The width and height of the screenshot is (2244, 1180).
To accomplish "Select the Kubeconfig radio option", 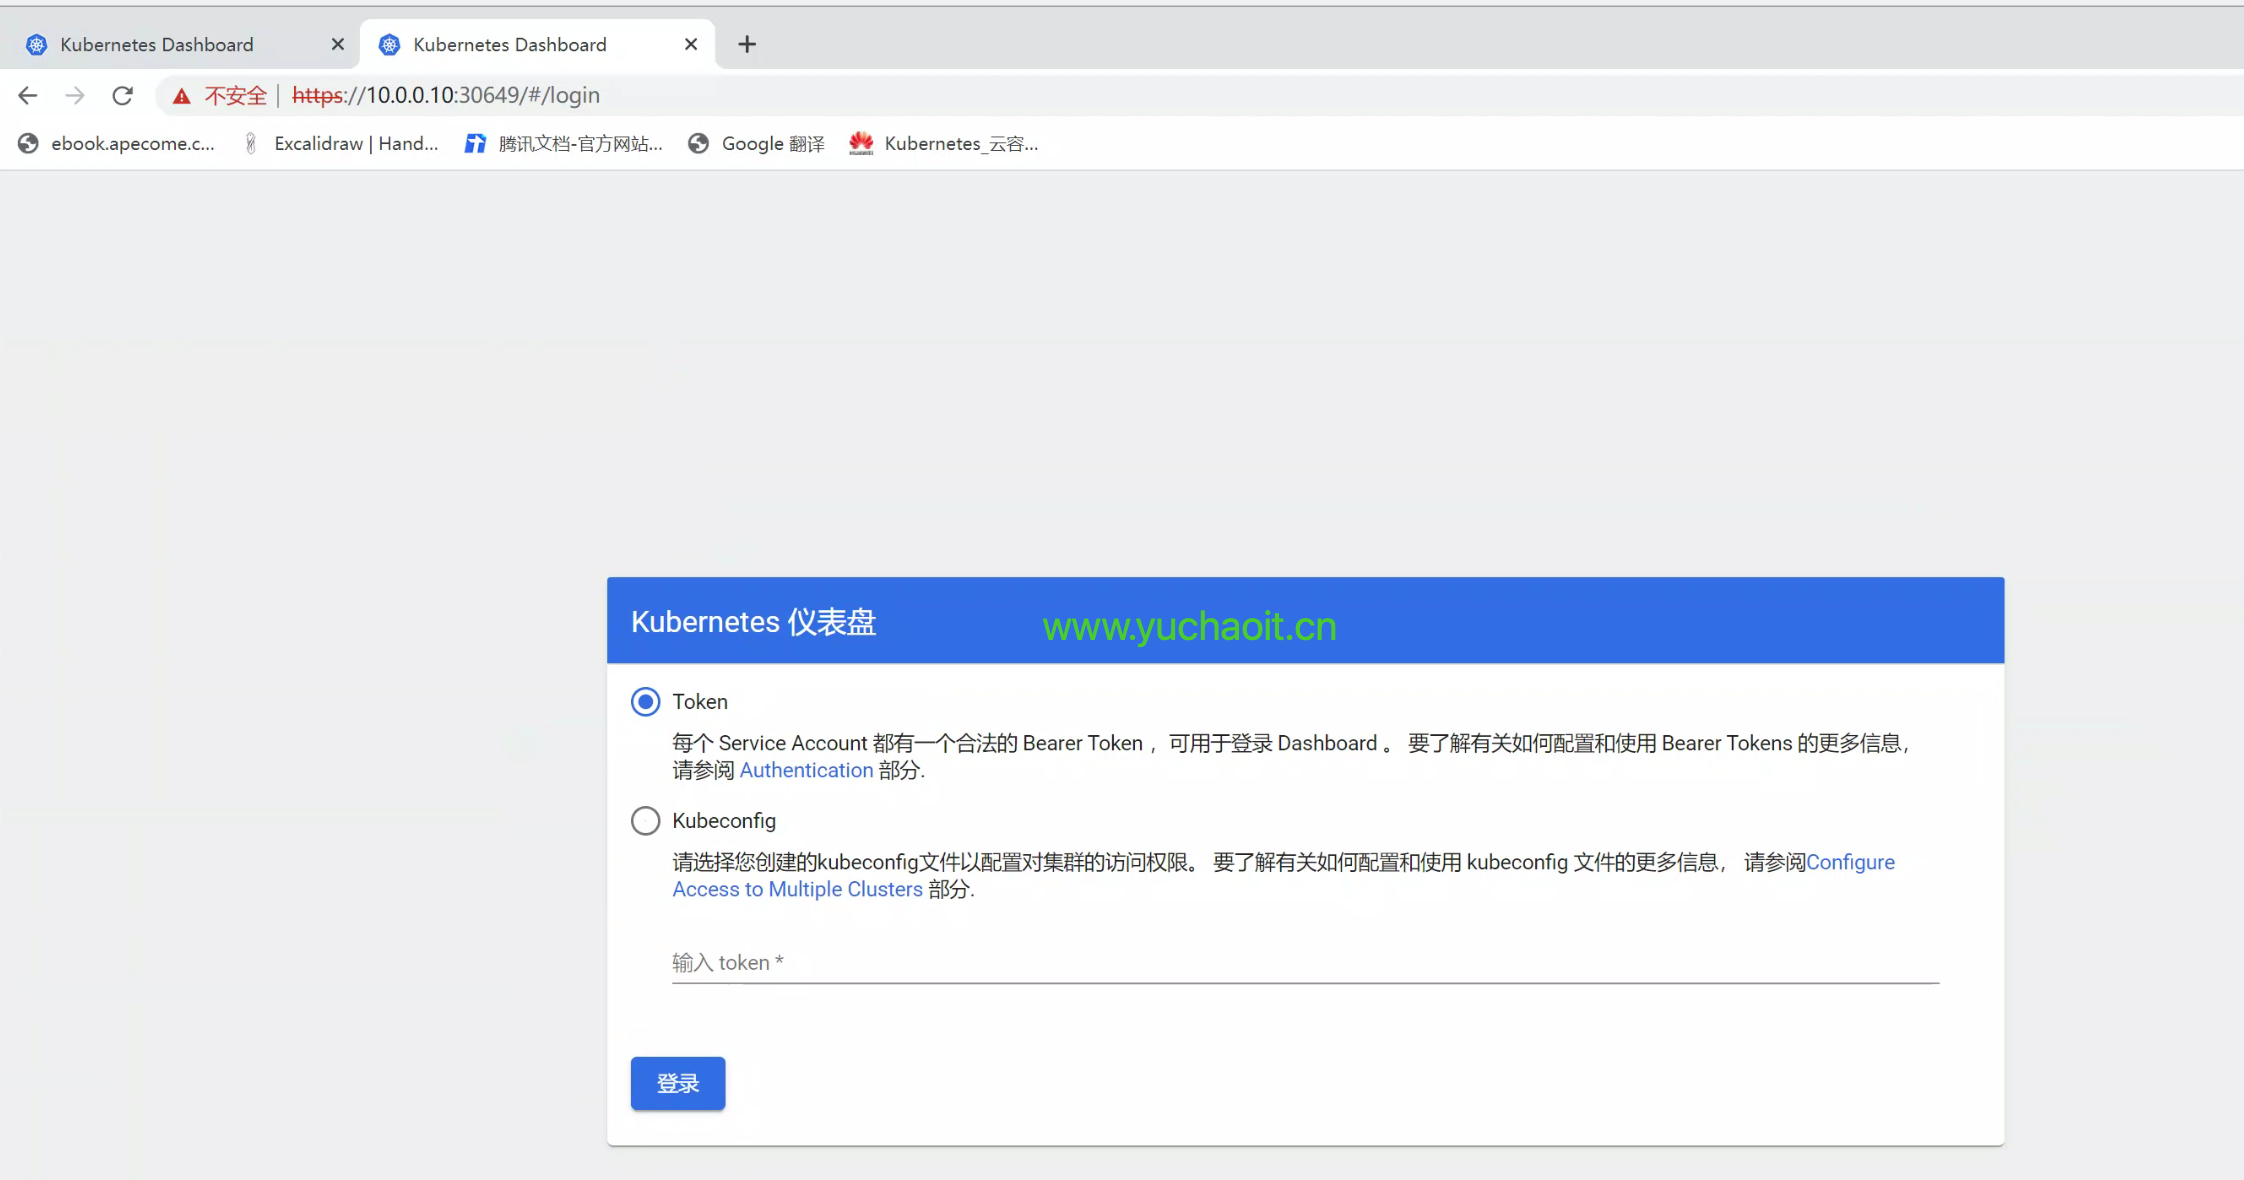I will click(646, 820).
